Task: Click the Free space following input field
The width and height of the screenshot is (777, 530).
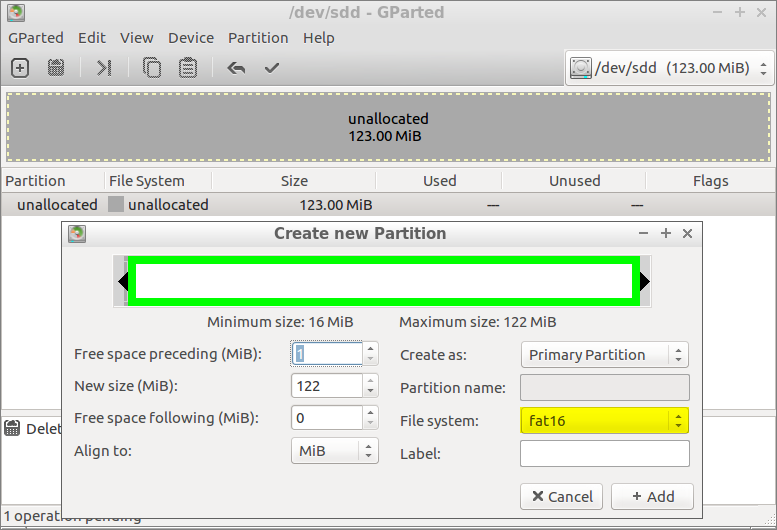Action: click(327, 418)
